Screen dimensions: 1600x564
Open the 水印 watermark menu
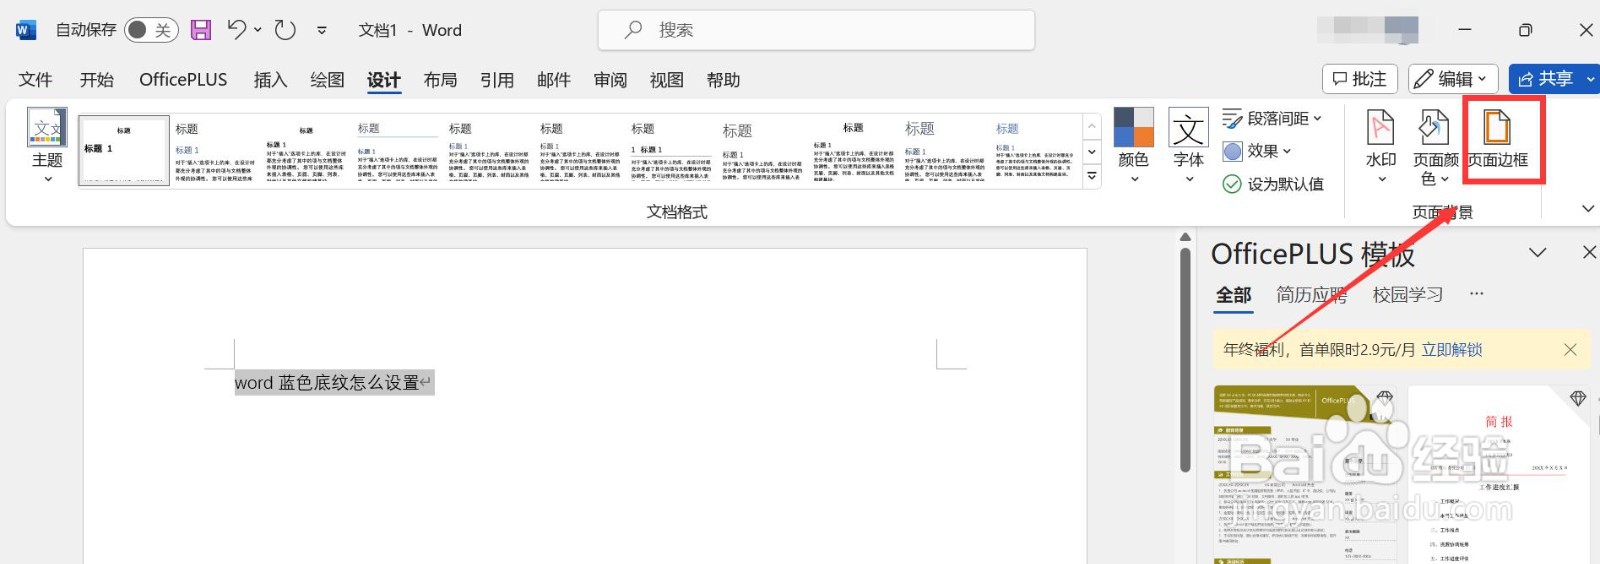coord(1381,146)
